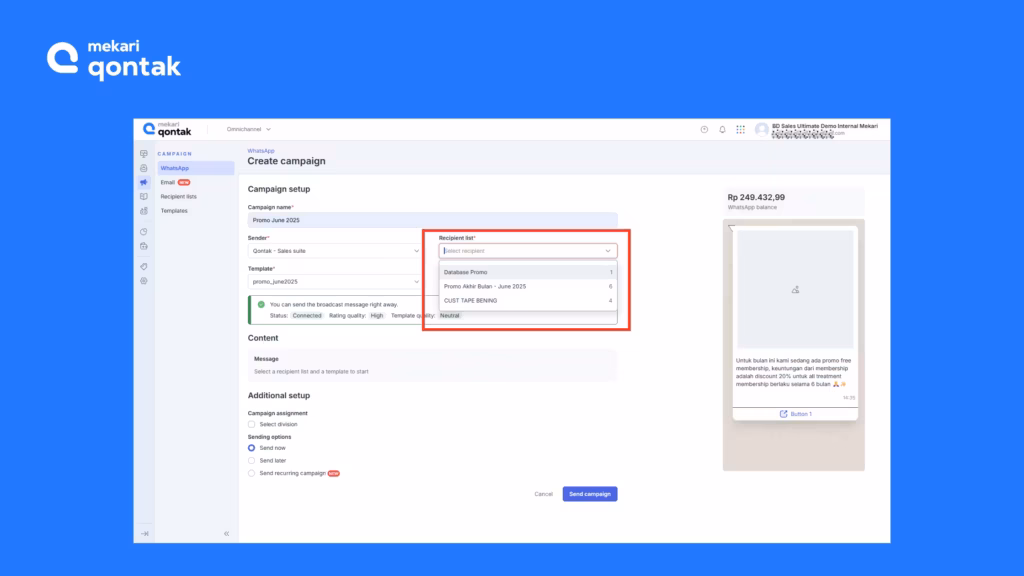Toggle the Recipient list dropdown arrow
This screenshot has height=576, width=1024.
pyautogui.click(x=608, y=251)
